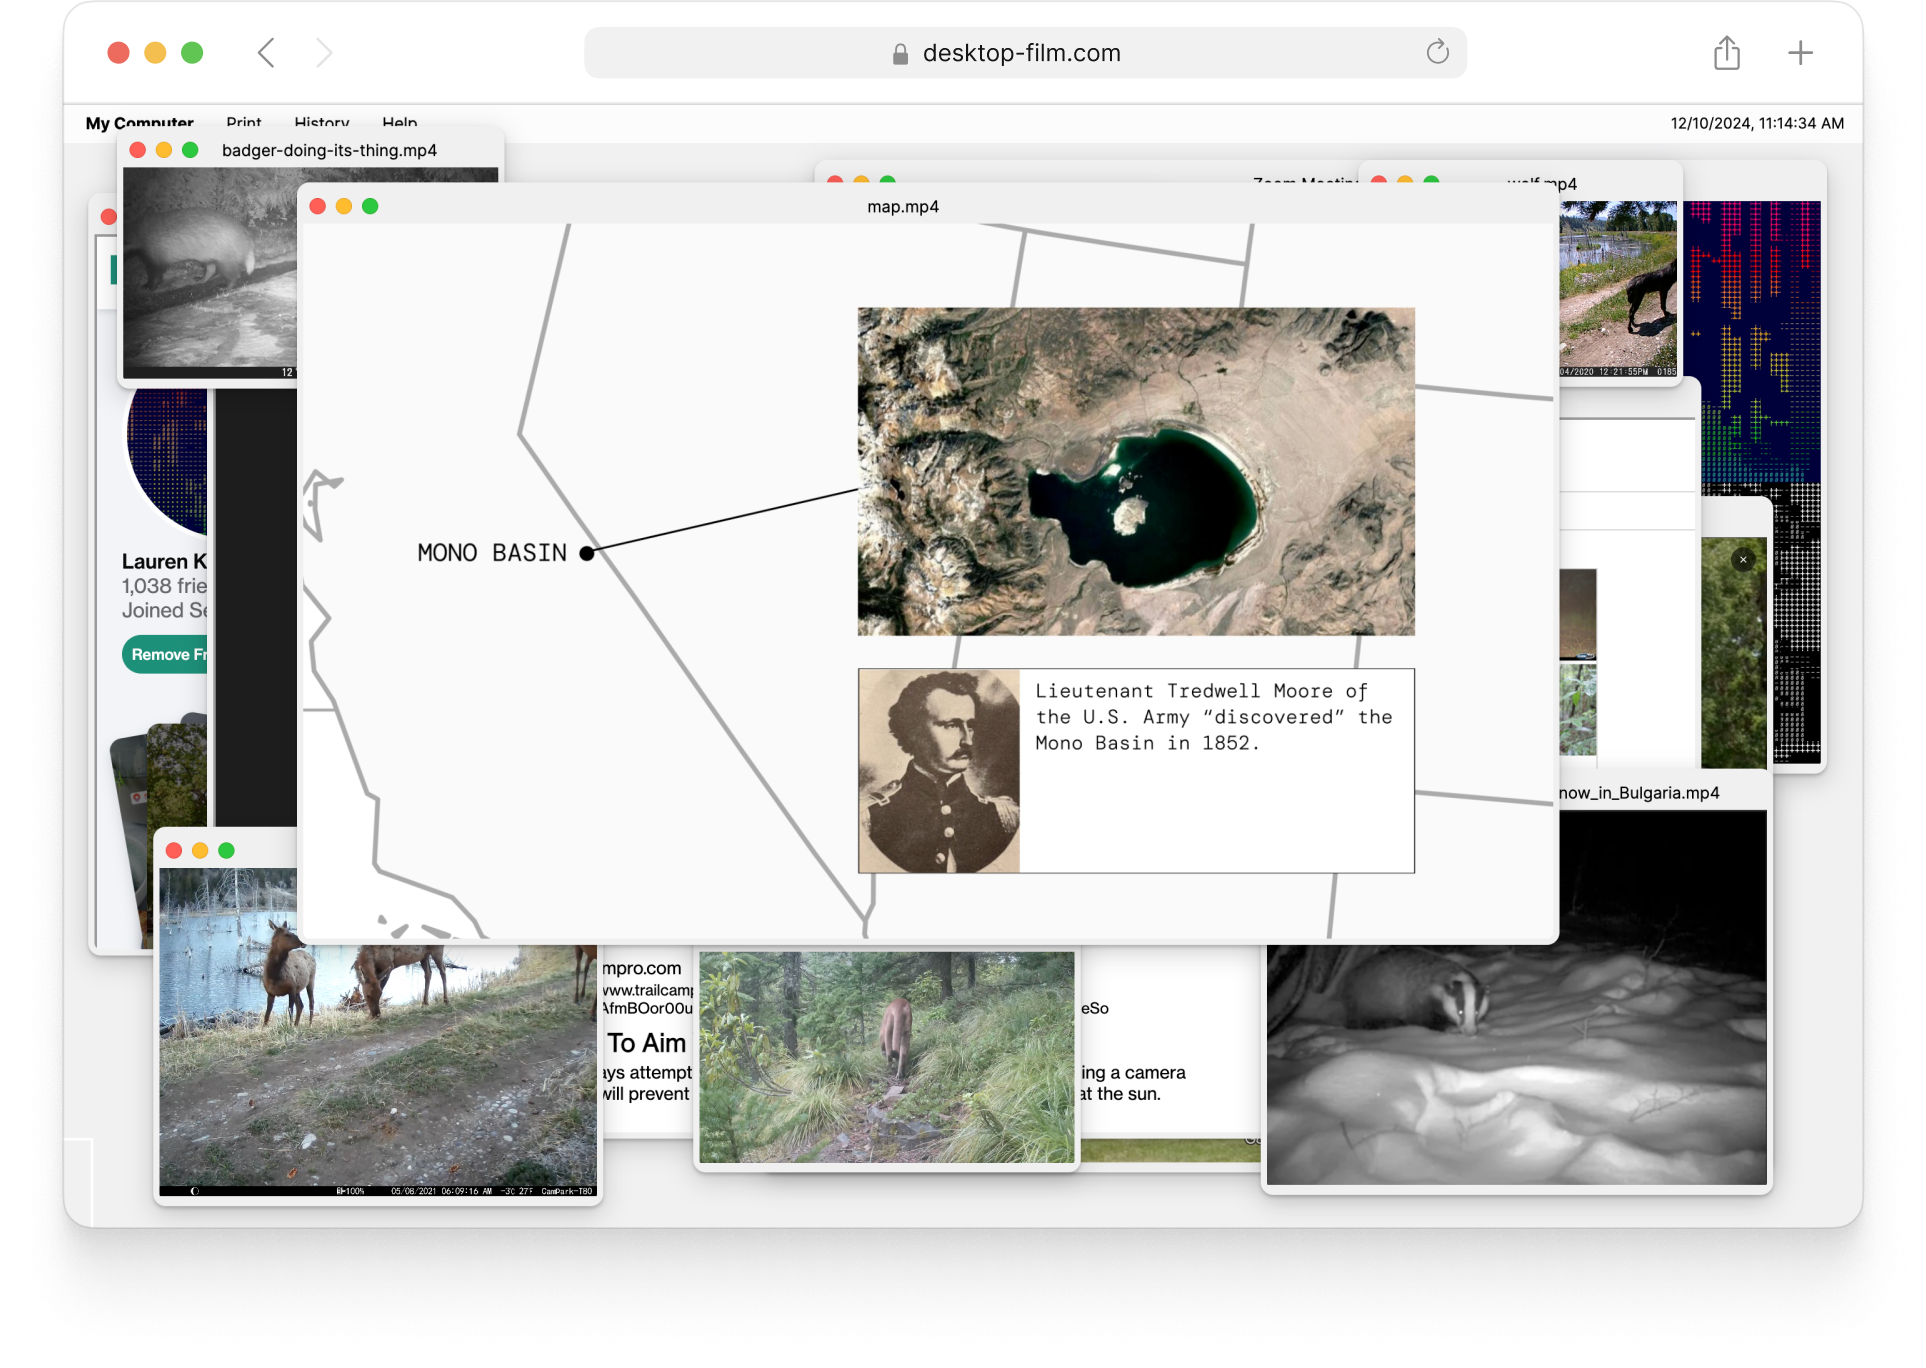The image size is (1926, 1368).
Task: Click the mountain lion trail video
Action: pos(887,1057)
